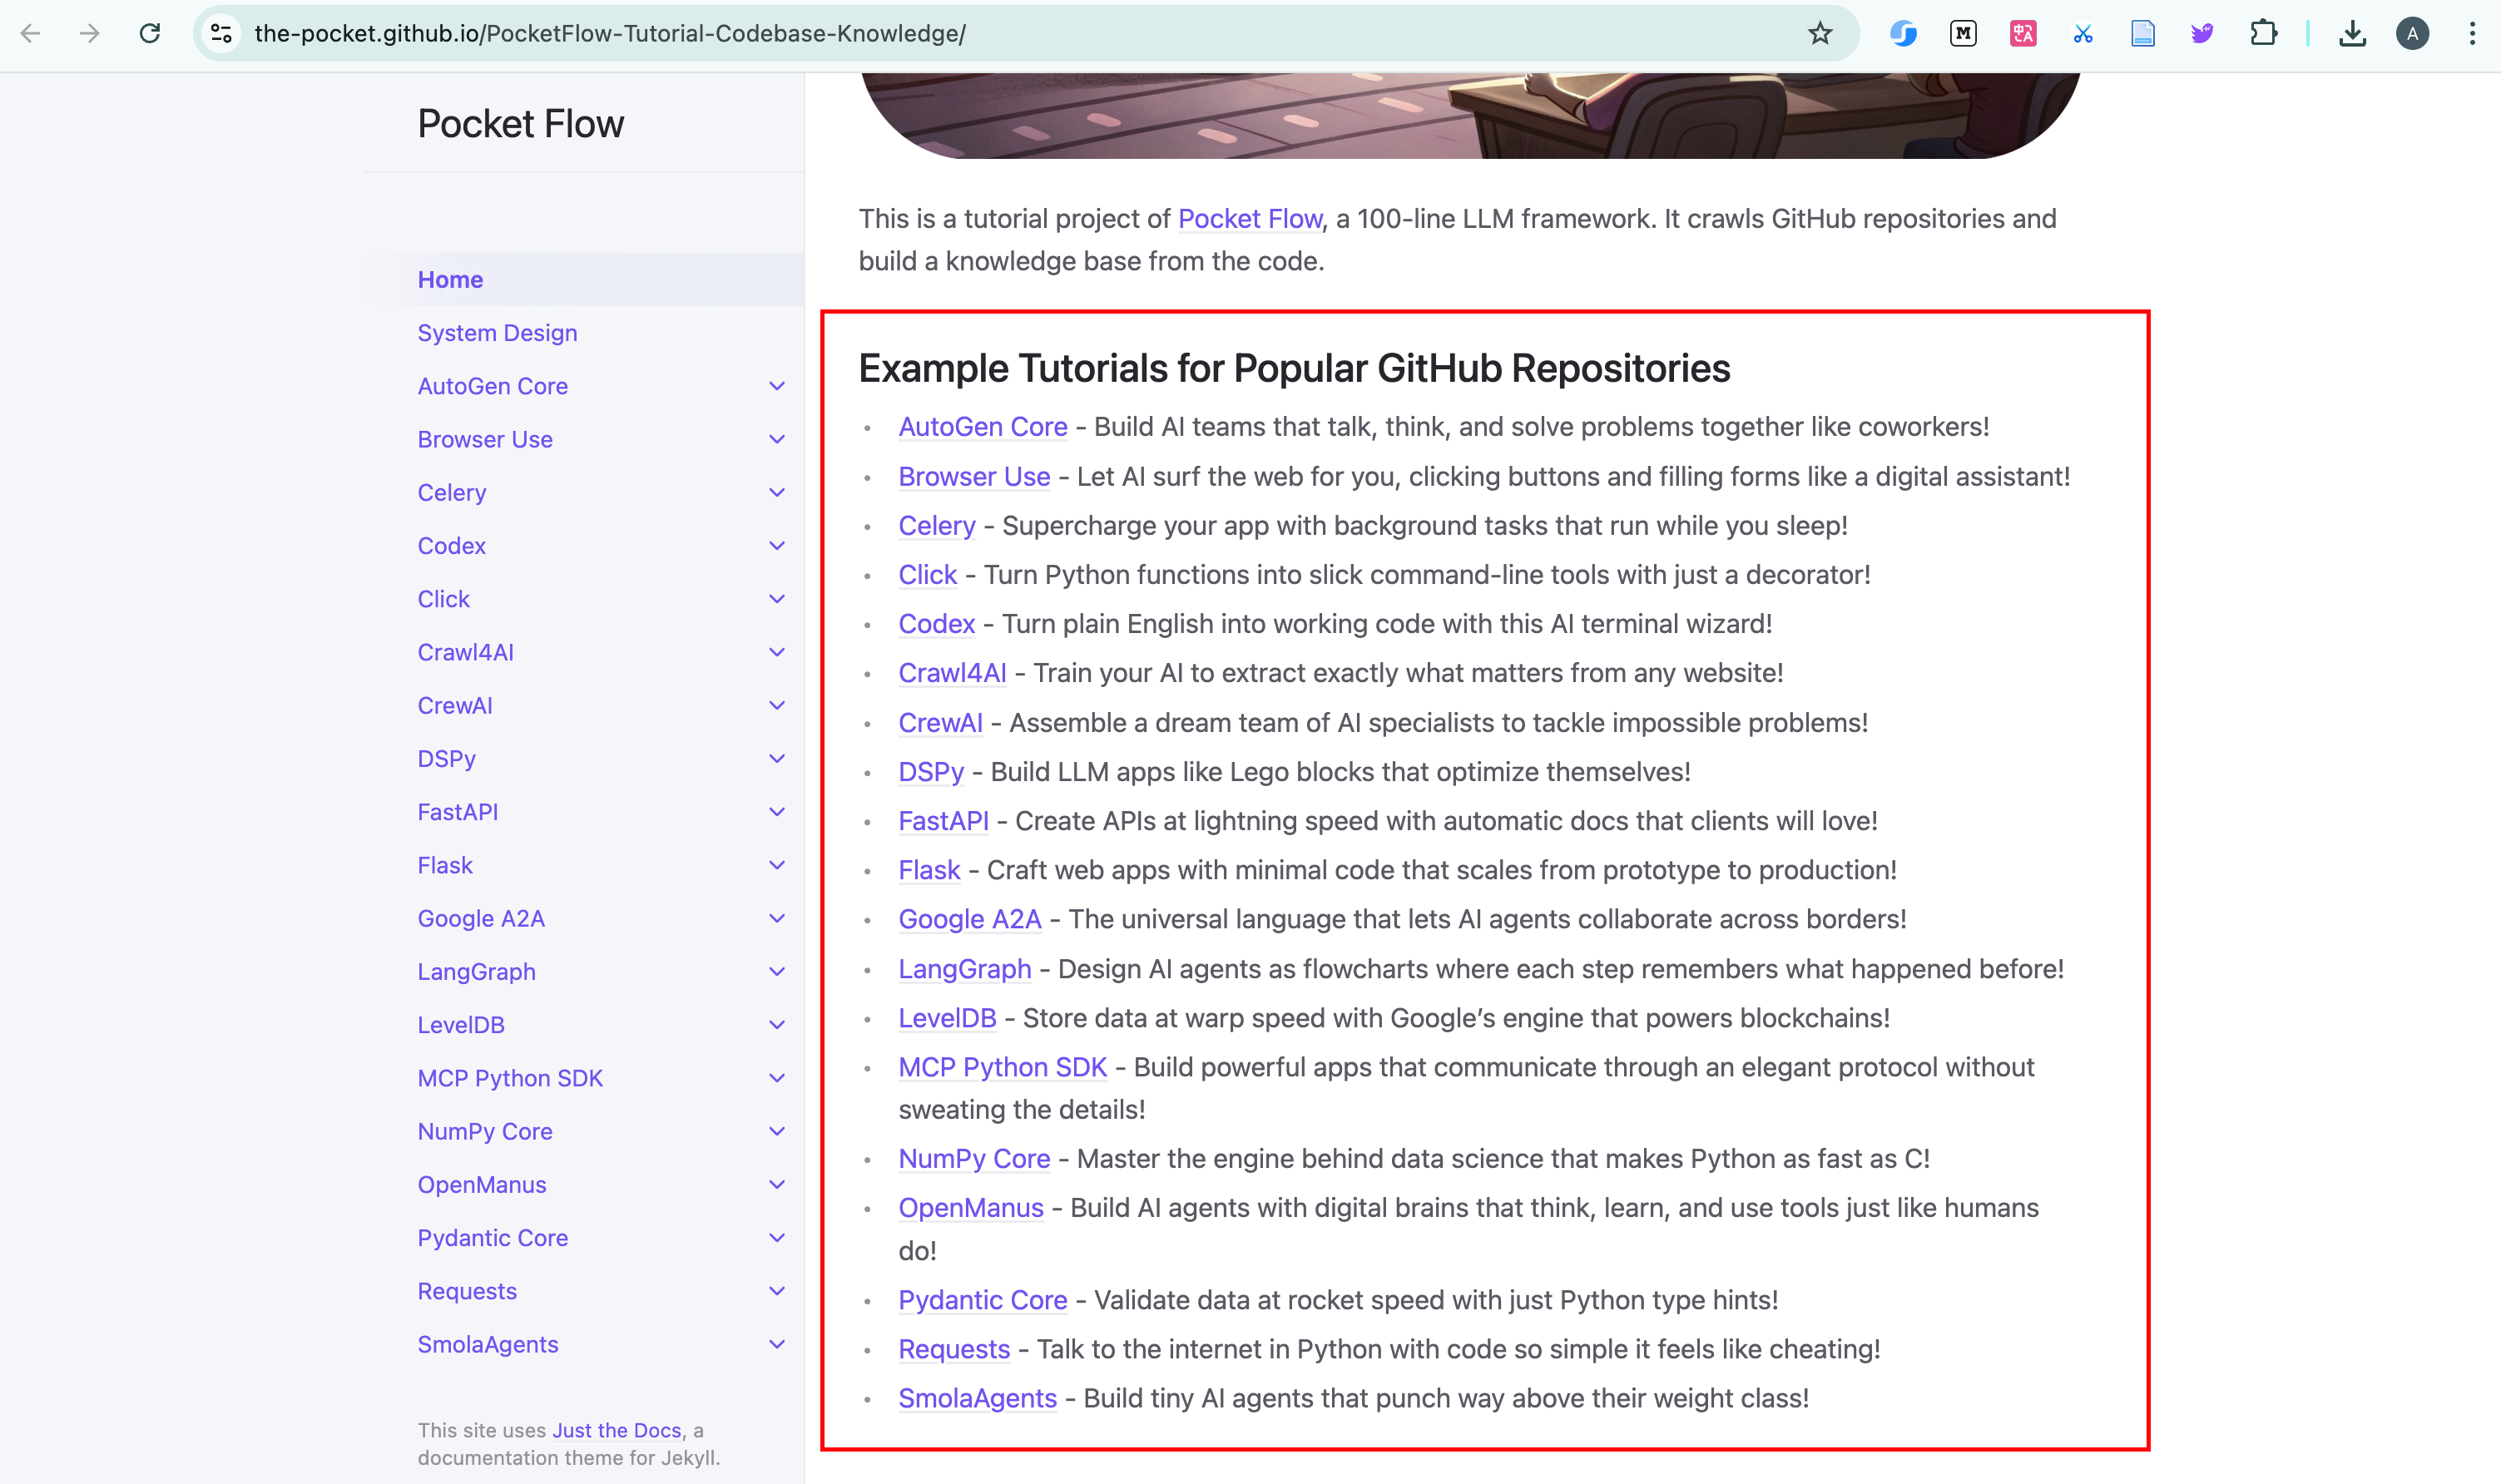This screenshot has width=2501, height=1484.
Task: Open SmolaAgents tutorial link in list
Action: (977, 1398)
